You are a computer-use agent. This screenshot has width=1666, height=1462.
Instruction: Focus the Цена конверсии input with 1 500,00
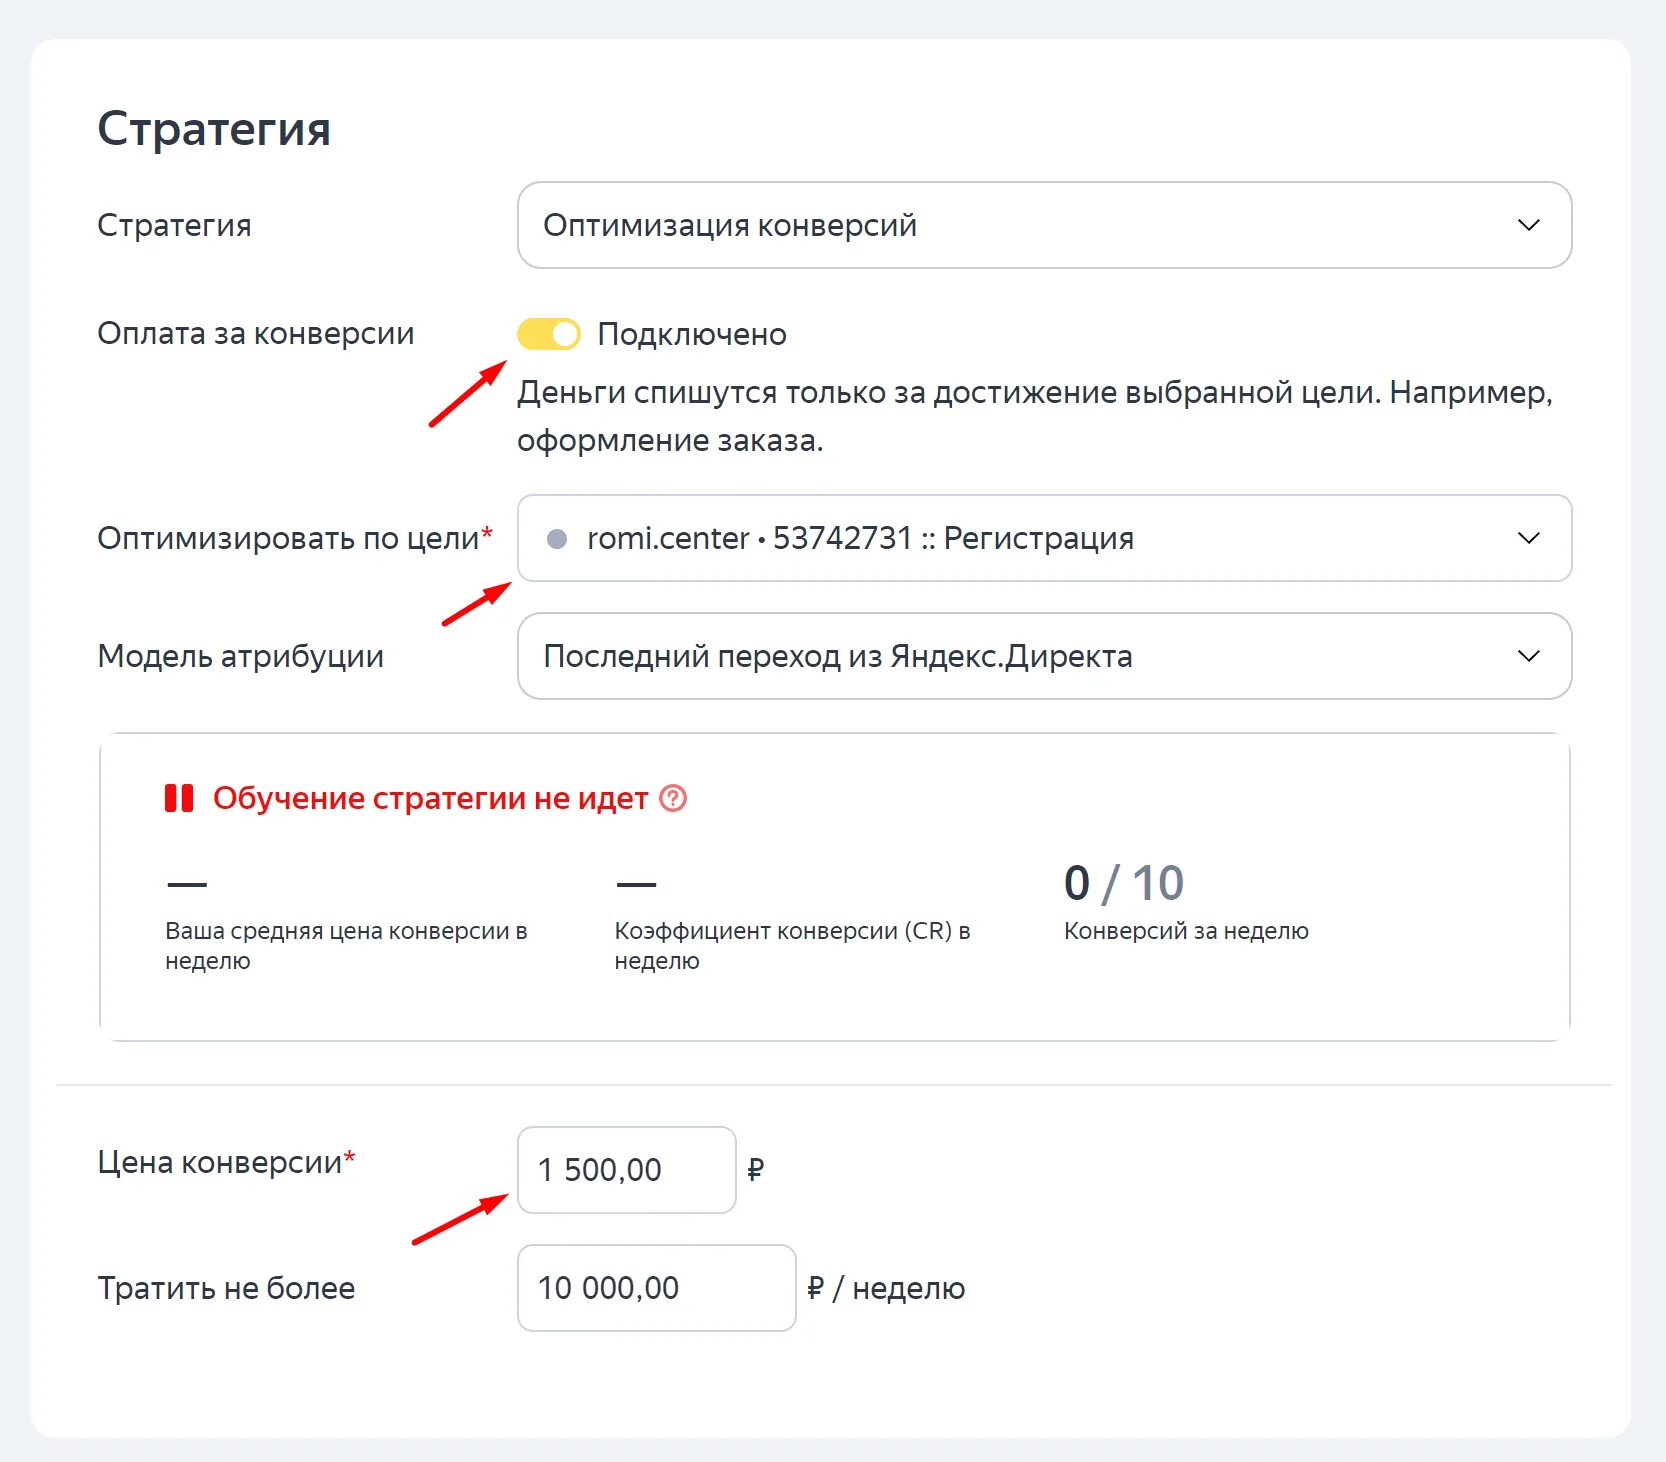(x=626, y=1169)
